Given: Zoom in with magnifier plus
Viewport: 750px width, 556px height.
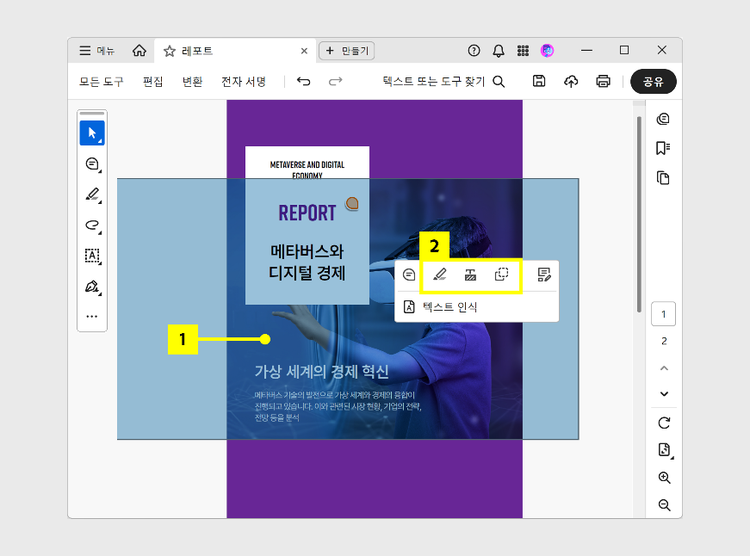Looking at the screenshot, I should click(x=664, y=478).
